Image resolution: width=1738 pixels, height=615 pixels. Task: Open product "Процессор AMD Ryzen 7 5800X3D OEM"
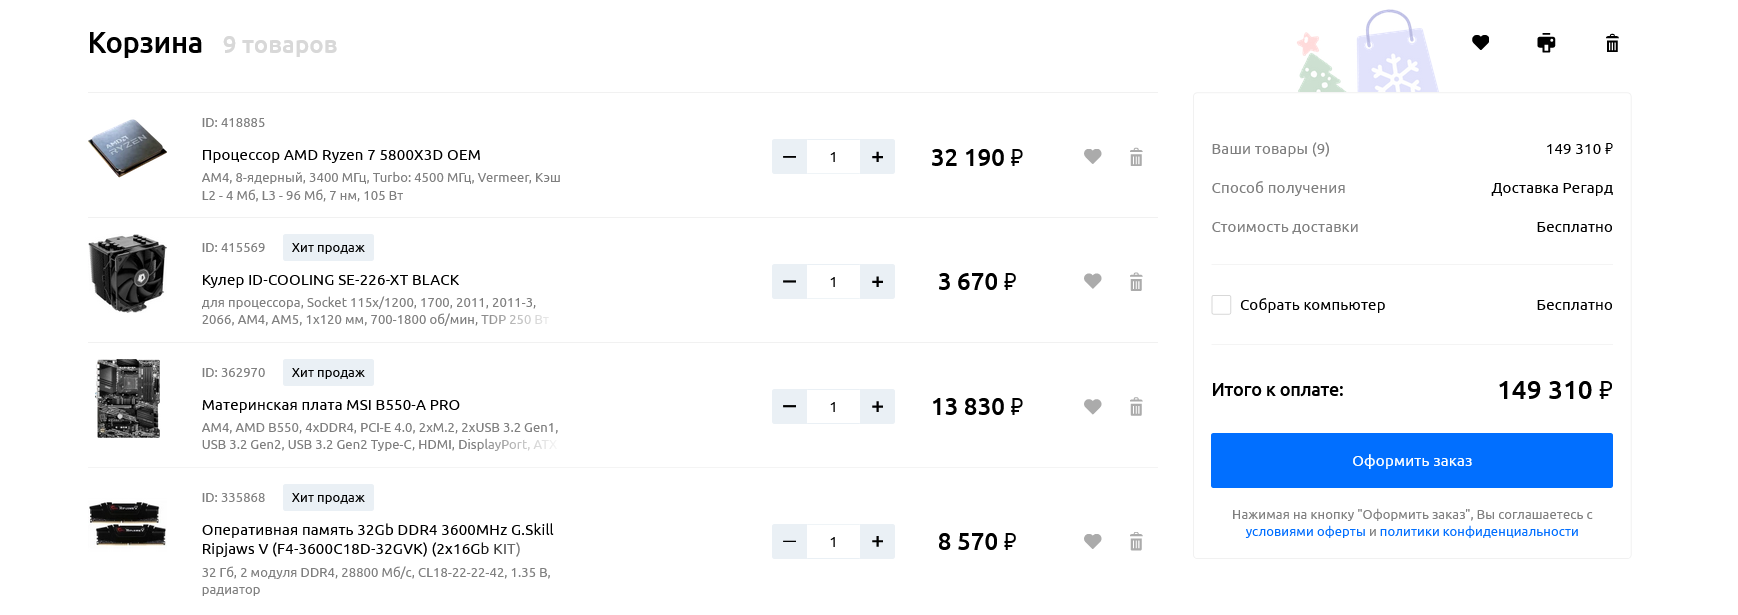[x=341, y=155]
